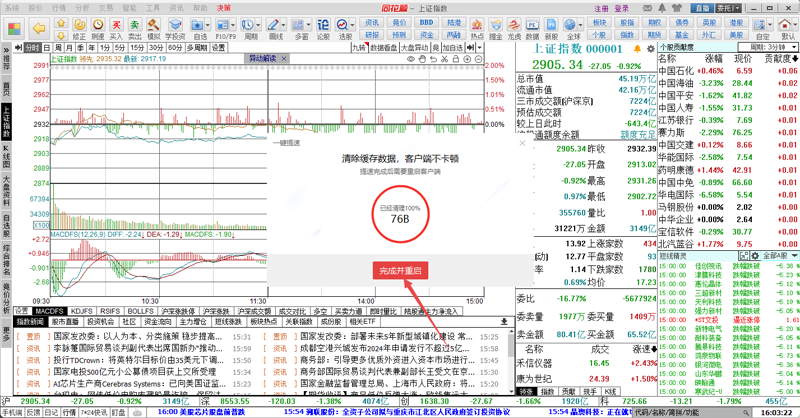Screen dimensions: 800x418
Task: Toggle the X100 volume scale label
Action: click(x=41, y=225)
